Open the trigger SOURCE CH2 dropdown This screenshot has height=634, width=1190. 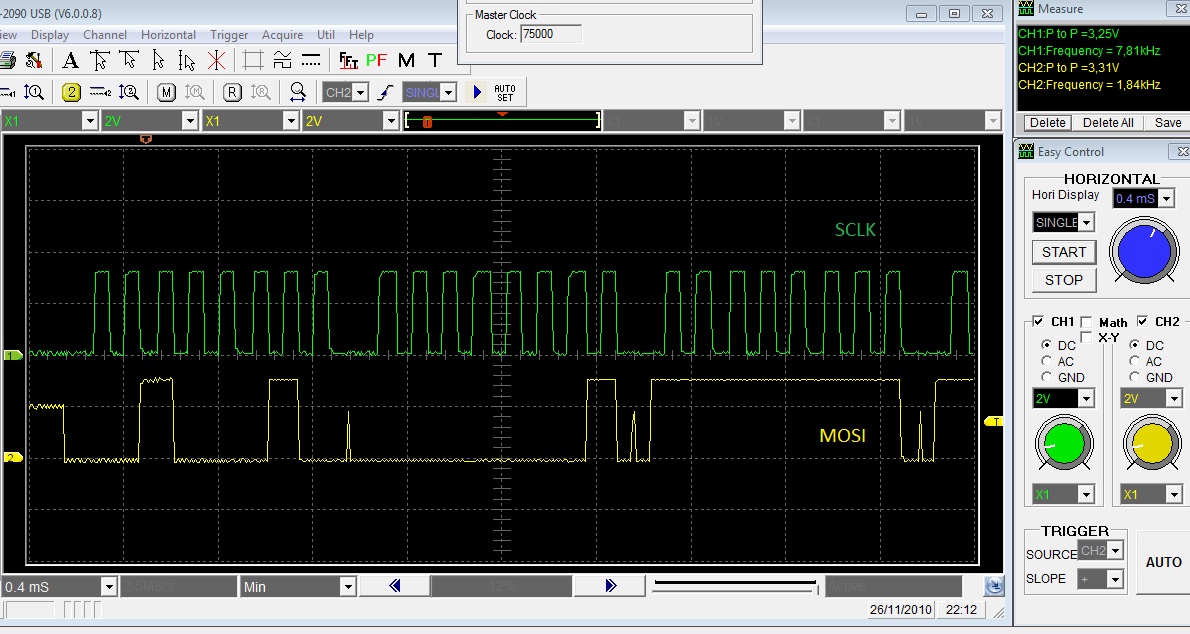coord(1115,550)
